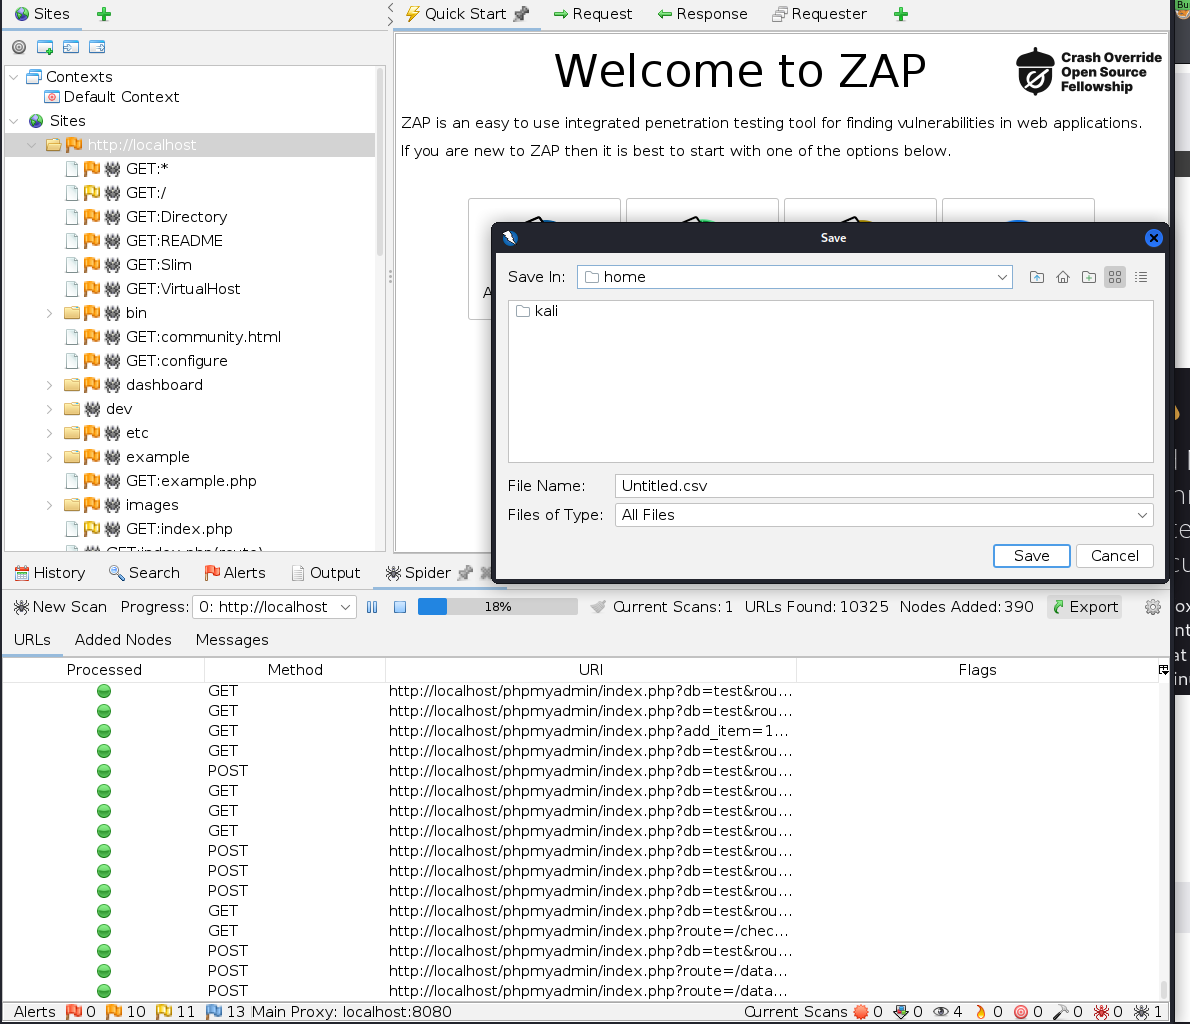The width and height of the screenshot is (1190, 1024).
Task: Toggle show only in-scope URLs target icon
Action: point(19,47)
